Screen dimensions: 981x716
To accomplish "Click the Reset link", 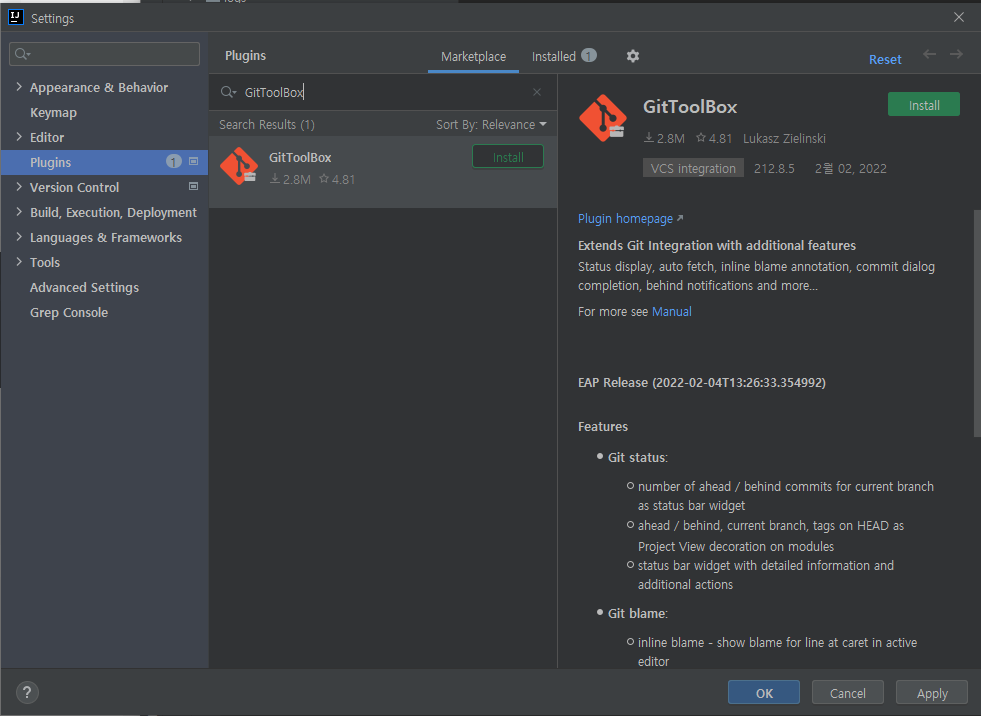I will click(x=885, y=59).
